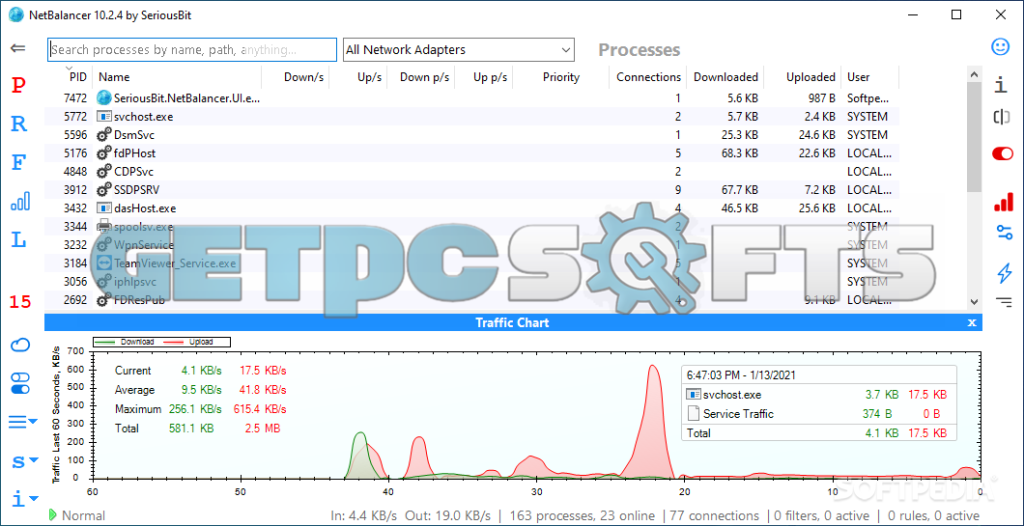Image resolution: width=1024 pixels, height=526 pixels.
Task: Open the L sidebar section
Action: coord(20,240)
